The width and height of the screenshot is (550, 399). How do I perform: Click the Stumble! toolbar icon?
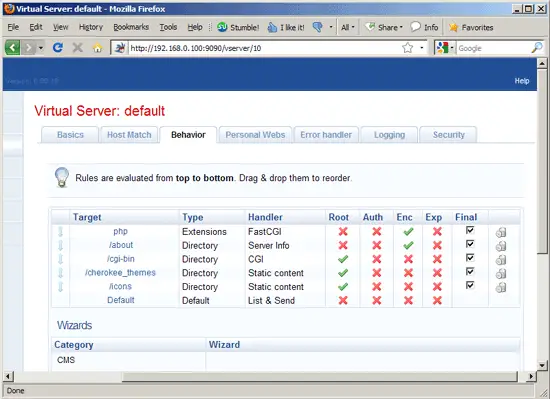pos(222,27)
